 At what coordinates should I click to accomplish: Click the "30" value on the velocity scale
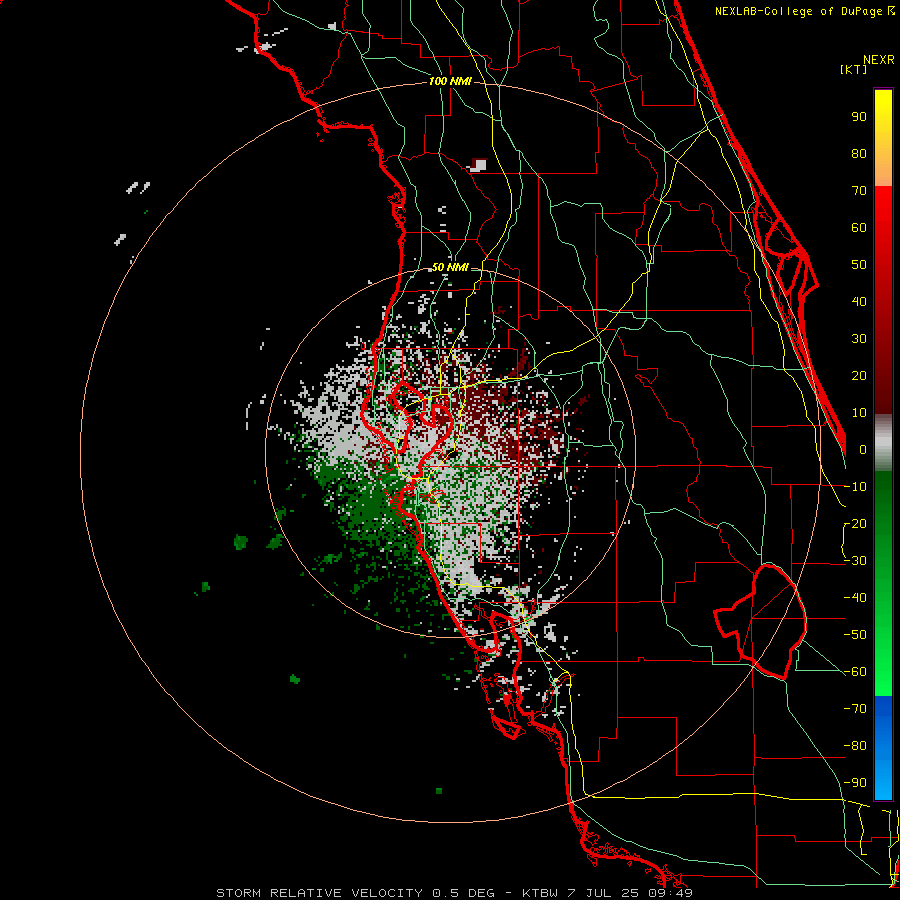(x=859, y=339)
